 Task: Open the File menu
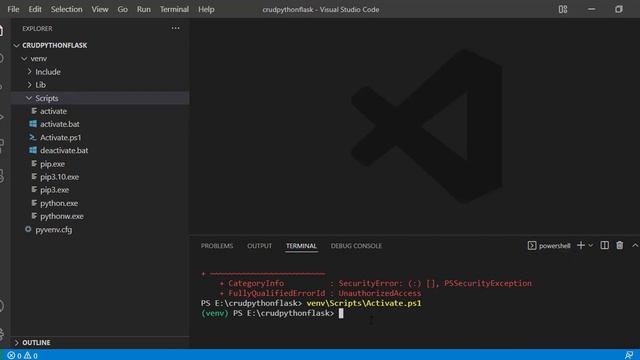click(13, 9)
